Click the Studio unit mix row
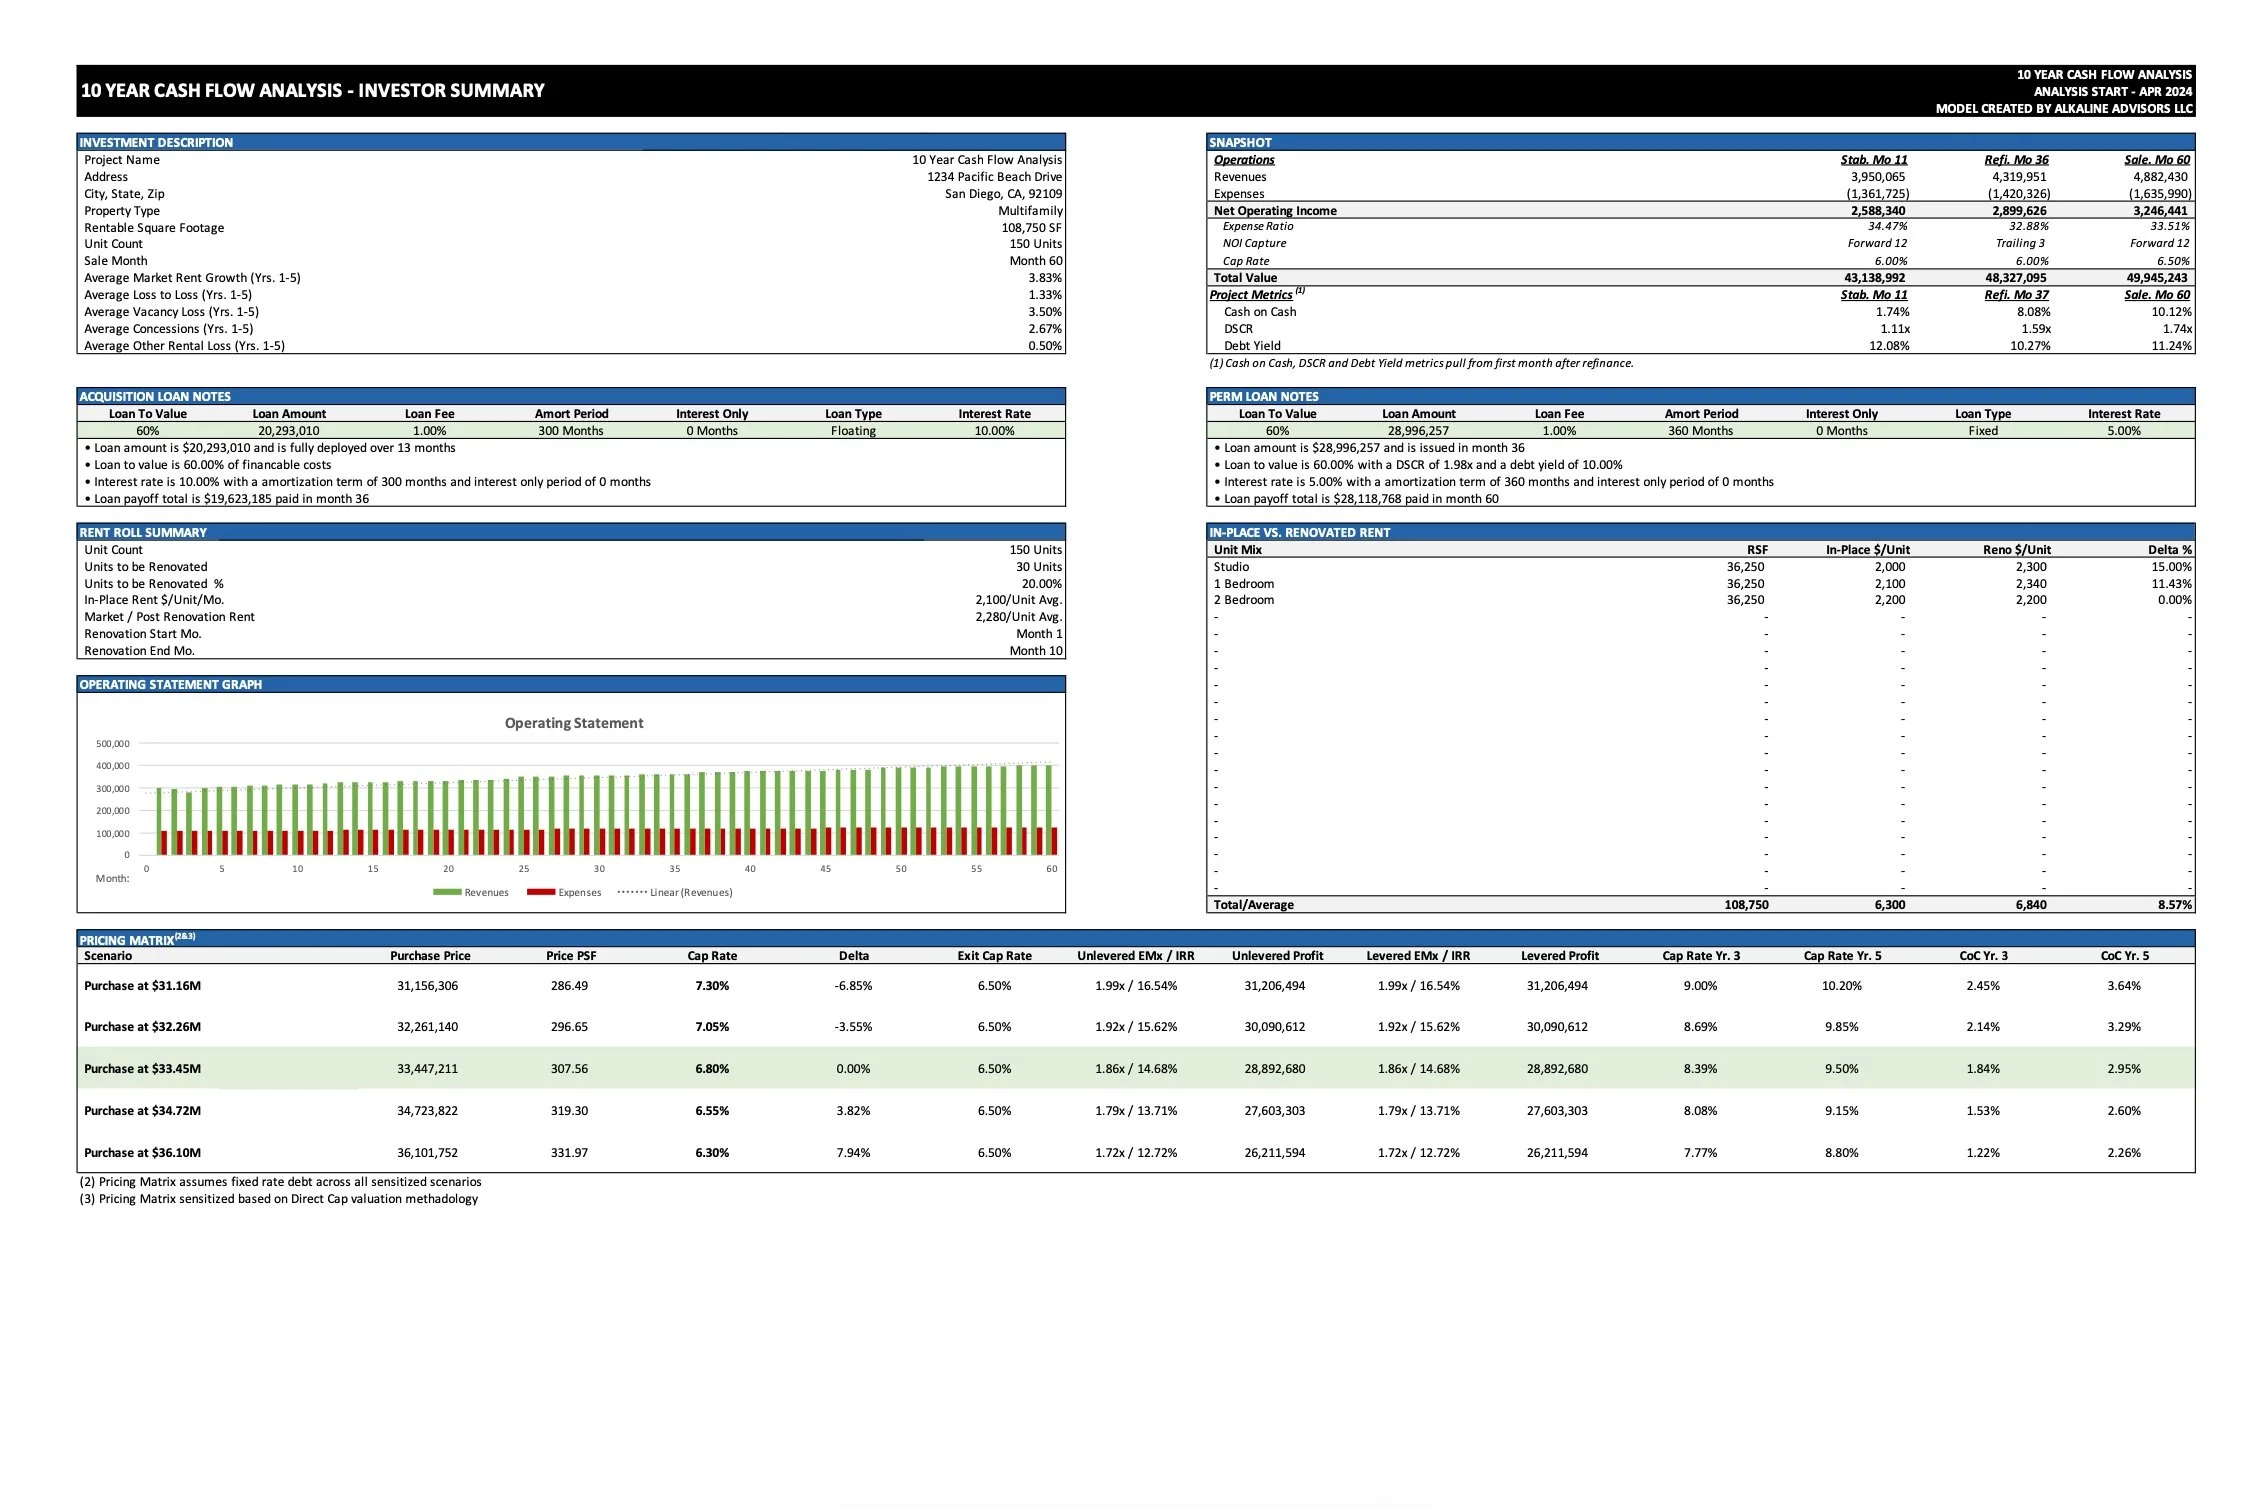The image size is (2266, 1510). 1231,567
